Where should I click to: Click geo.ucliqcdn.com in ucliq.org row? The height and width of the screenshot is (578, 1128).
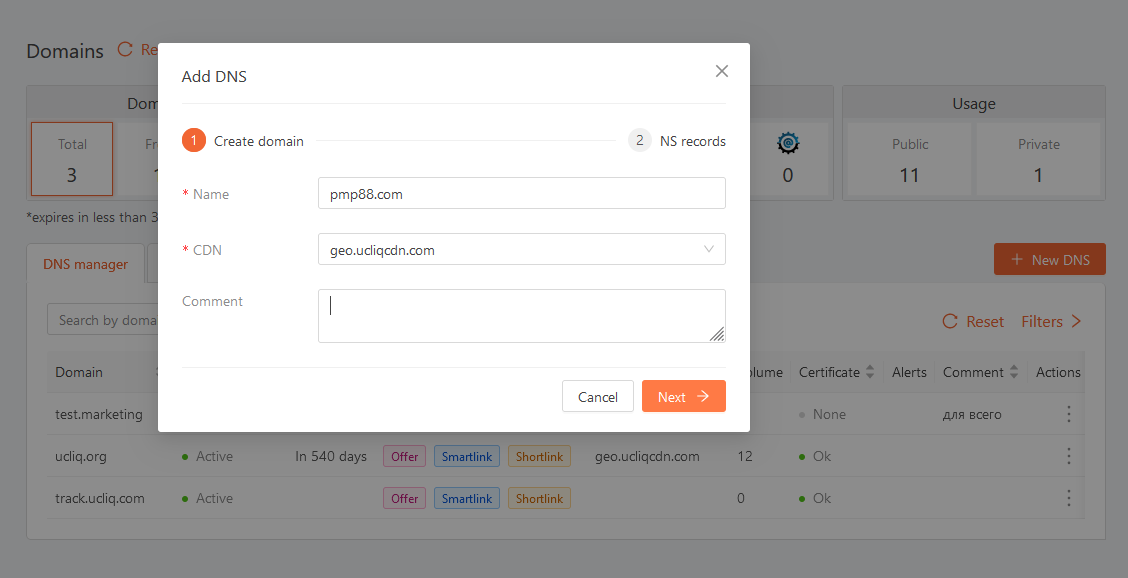tap(647, 456)
